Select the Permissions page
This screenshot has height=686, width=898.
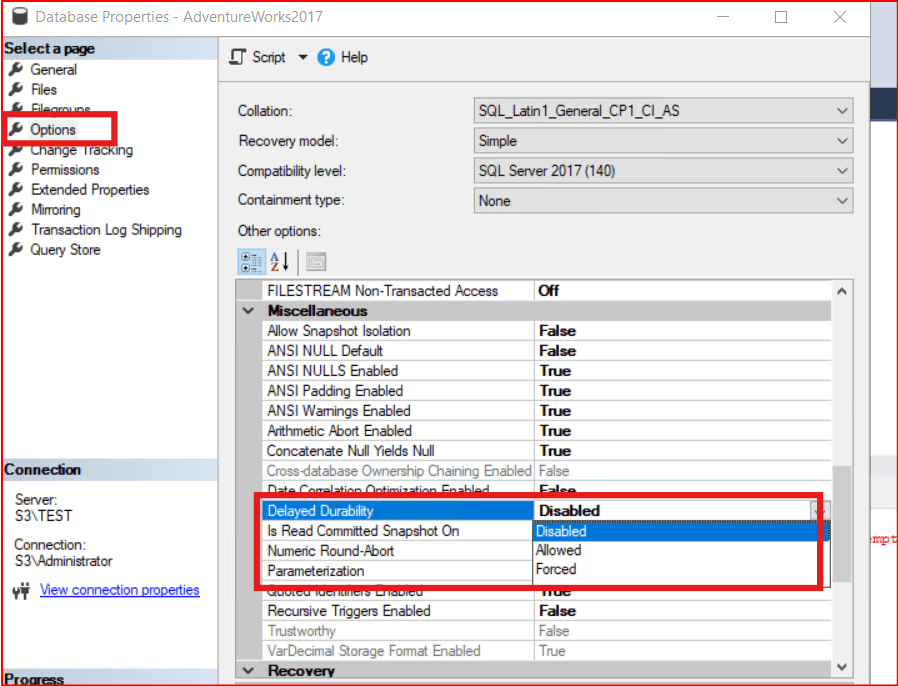(x=65, y=170)
